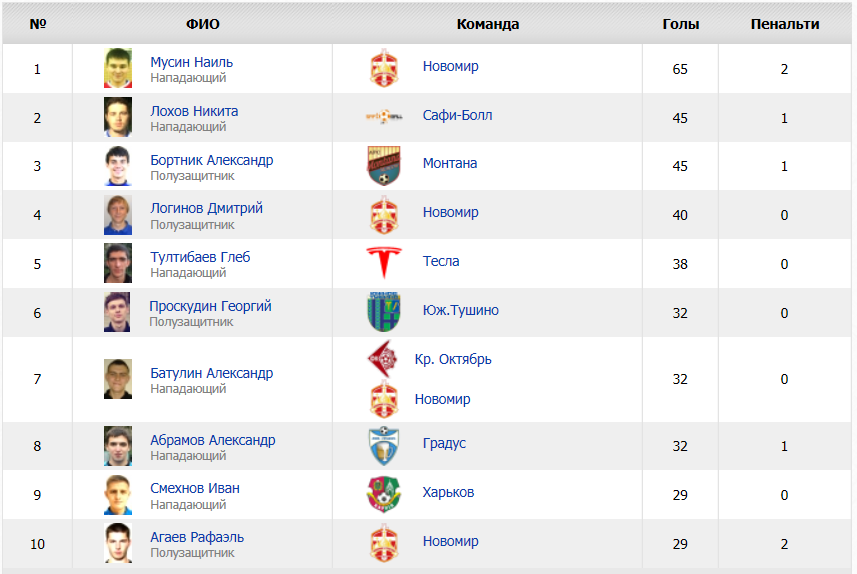Click the Montana team crest icon

click(384, 166)
